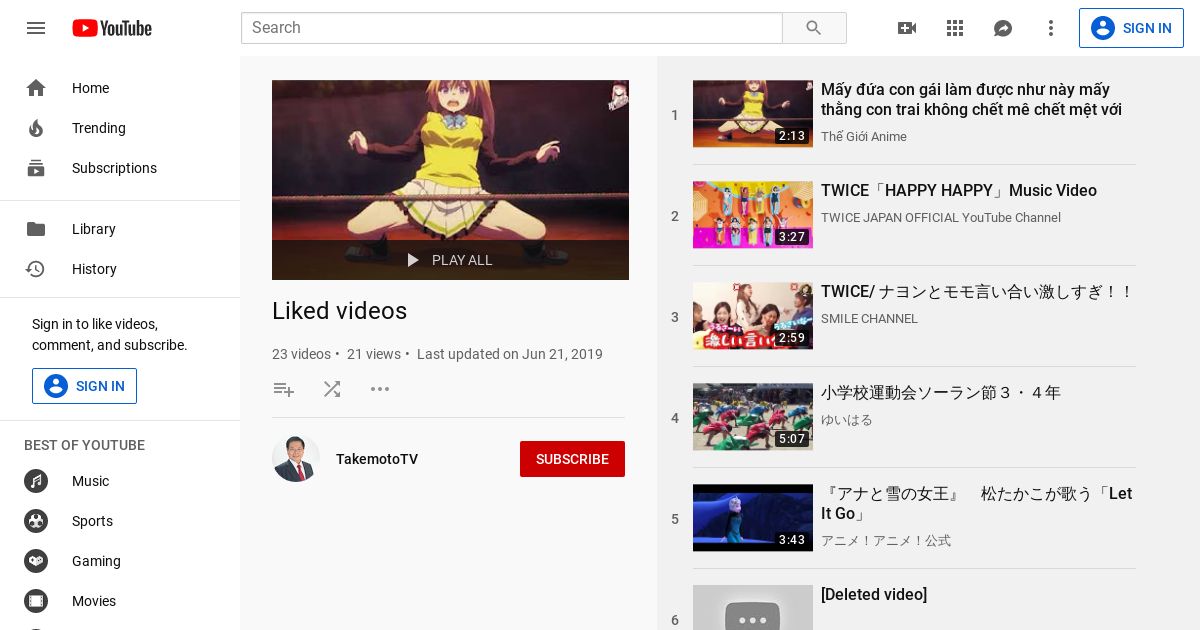Click the top-right SIGN IN button

(1131, 28)
